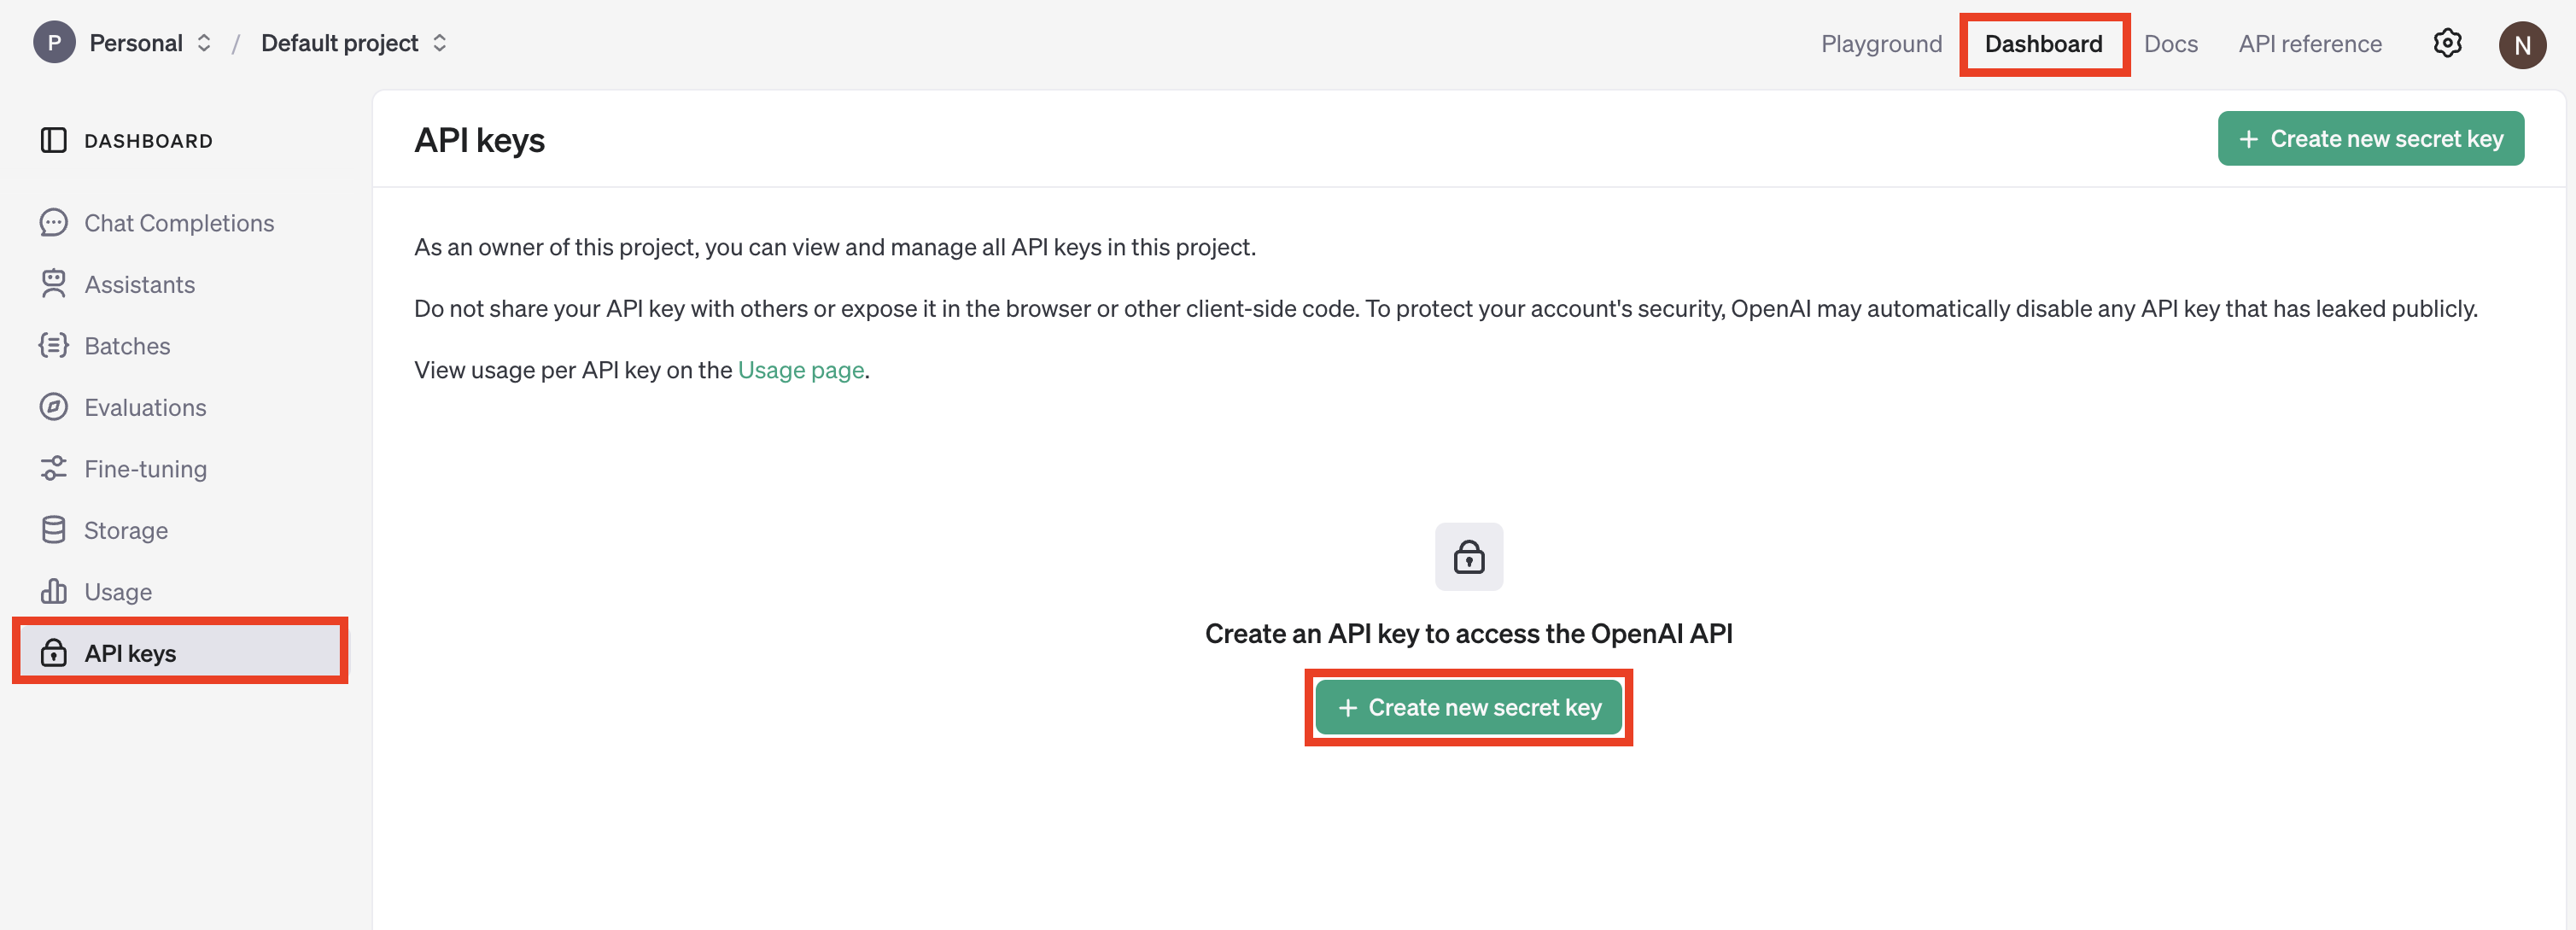Click the Batches braces icon
The height and width of the screenshot is (930, 2576).
tap(53, 345)
